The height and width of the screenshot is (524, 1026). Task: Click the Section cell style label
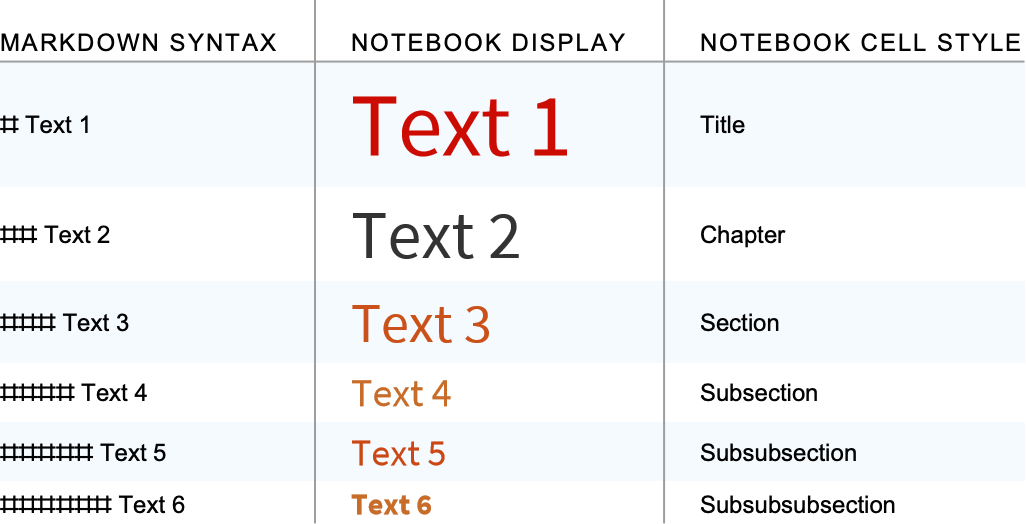739,323
